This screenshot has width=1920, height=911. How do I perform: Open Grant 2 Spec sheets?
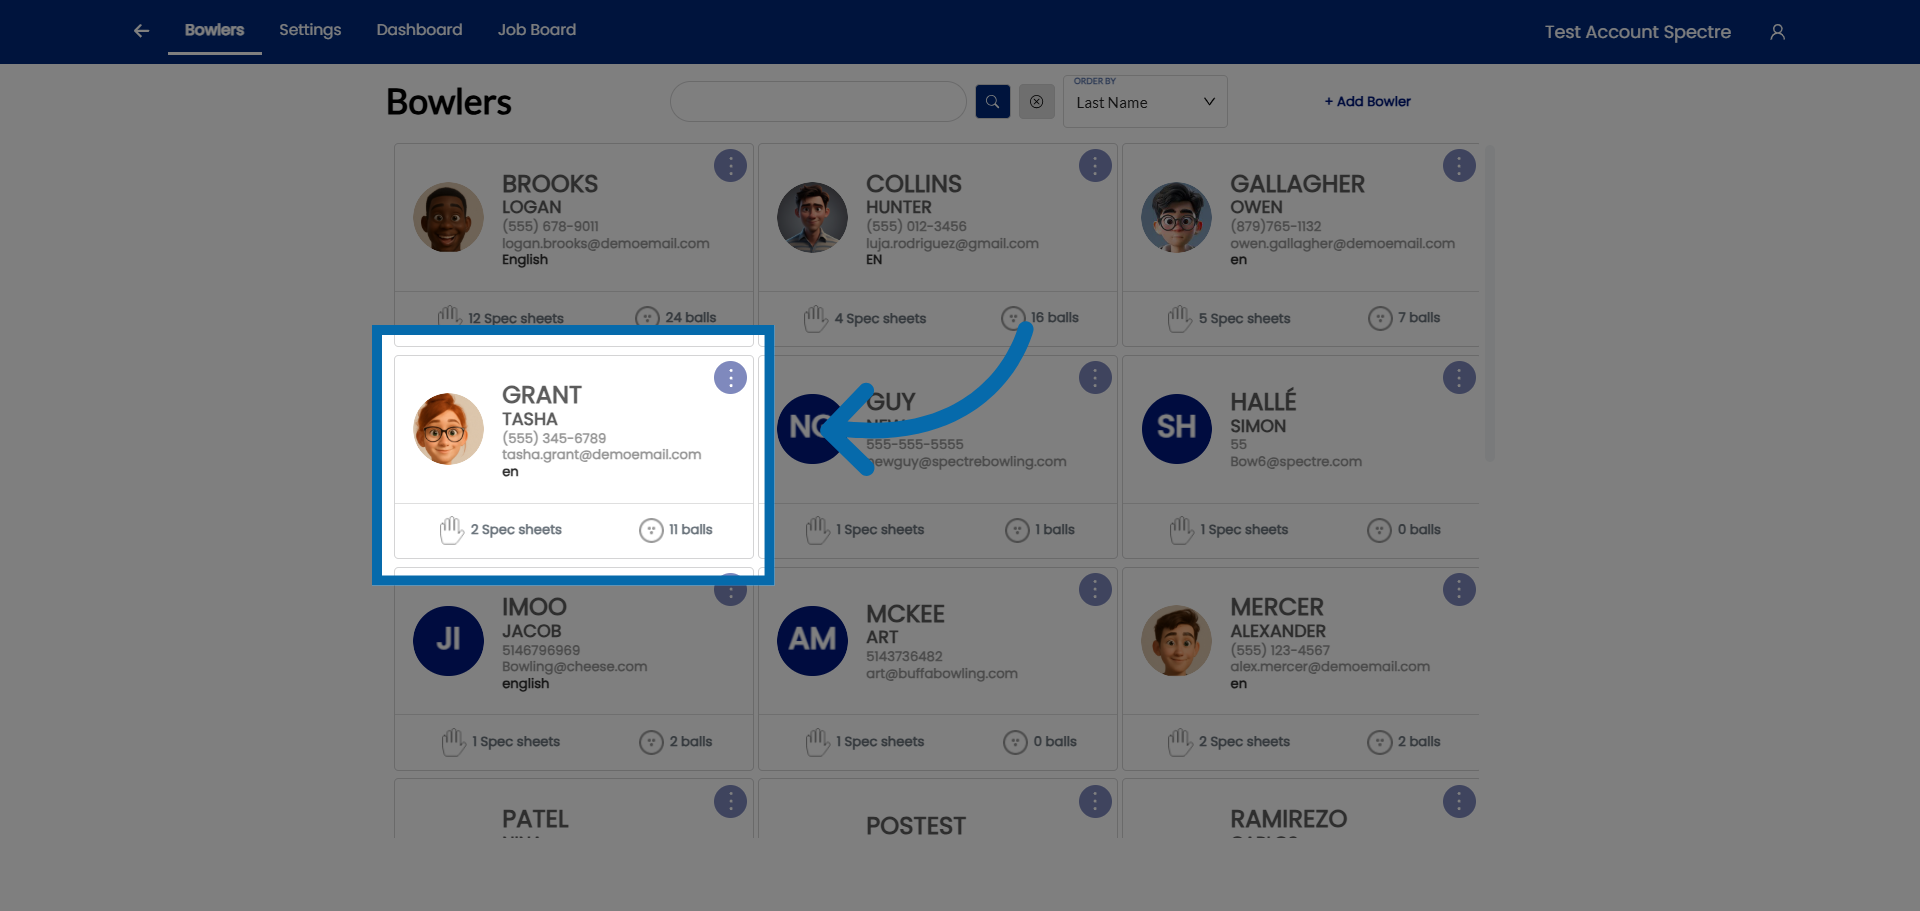(x=501, y=530)
